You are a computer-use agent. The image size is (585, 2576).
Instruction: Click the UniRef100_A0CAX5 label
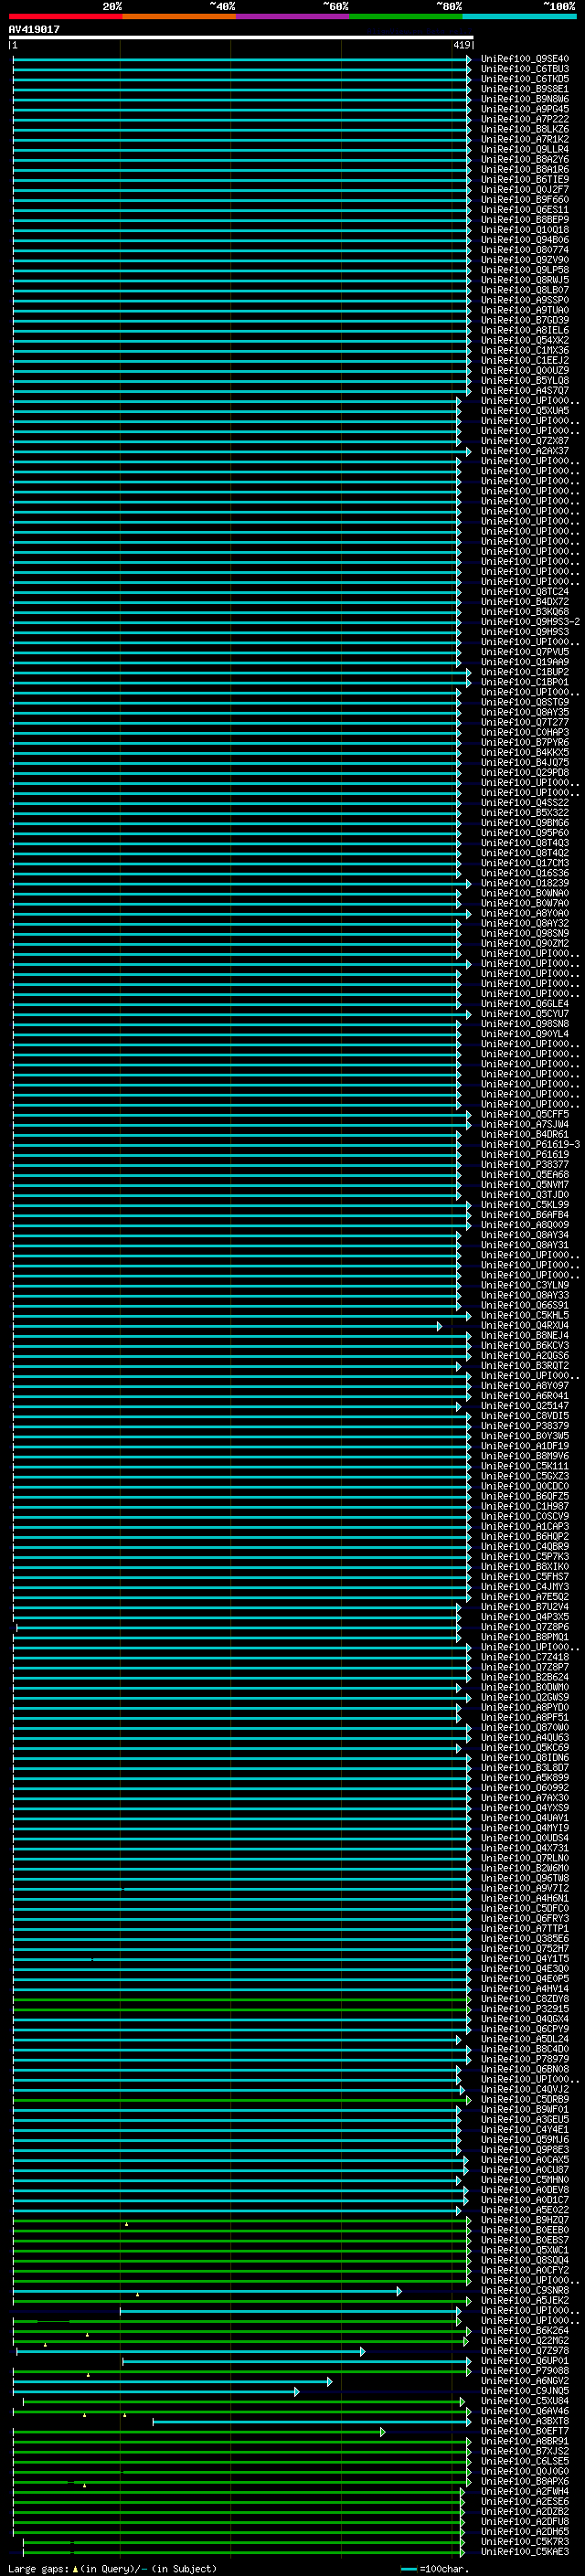[x=524, y=2159]
